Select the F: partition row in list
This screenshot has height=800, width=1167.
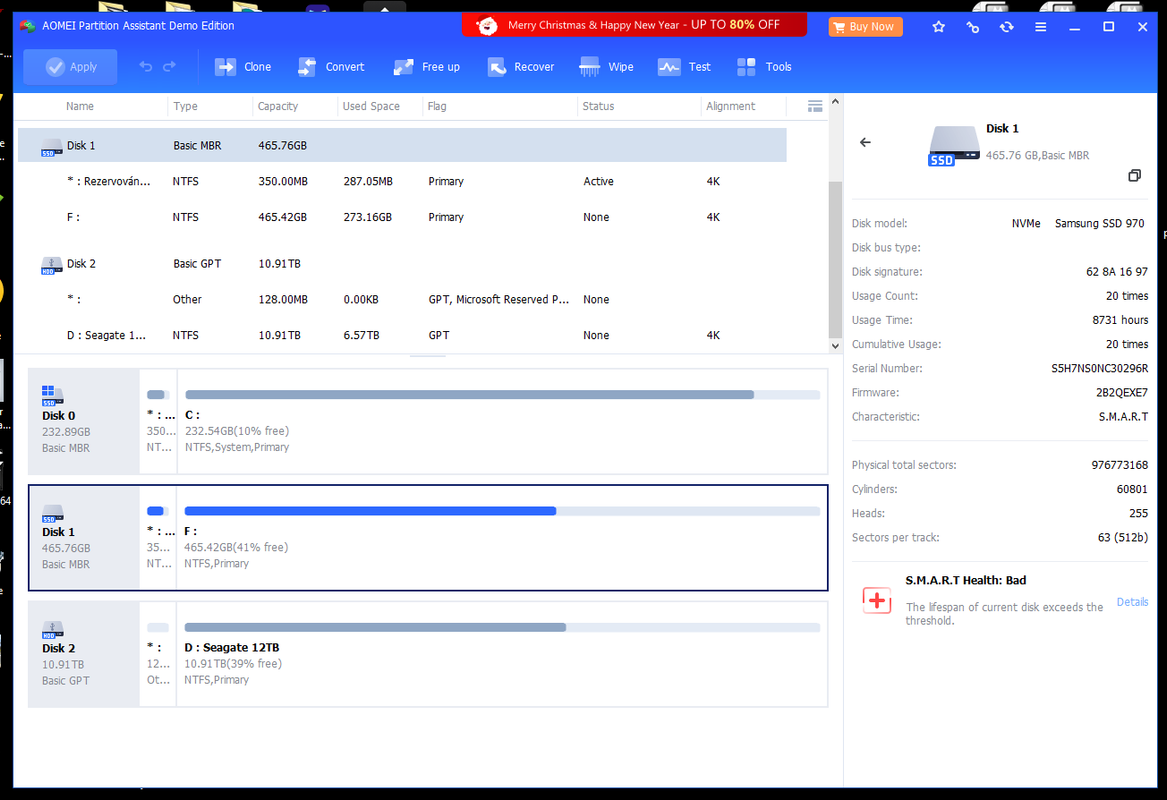pyautogui.click(x=402, y=217)
